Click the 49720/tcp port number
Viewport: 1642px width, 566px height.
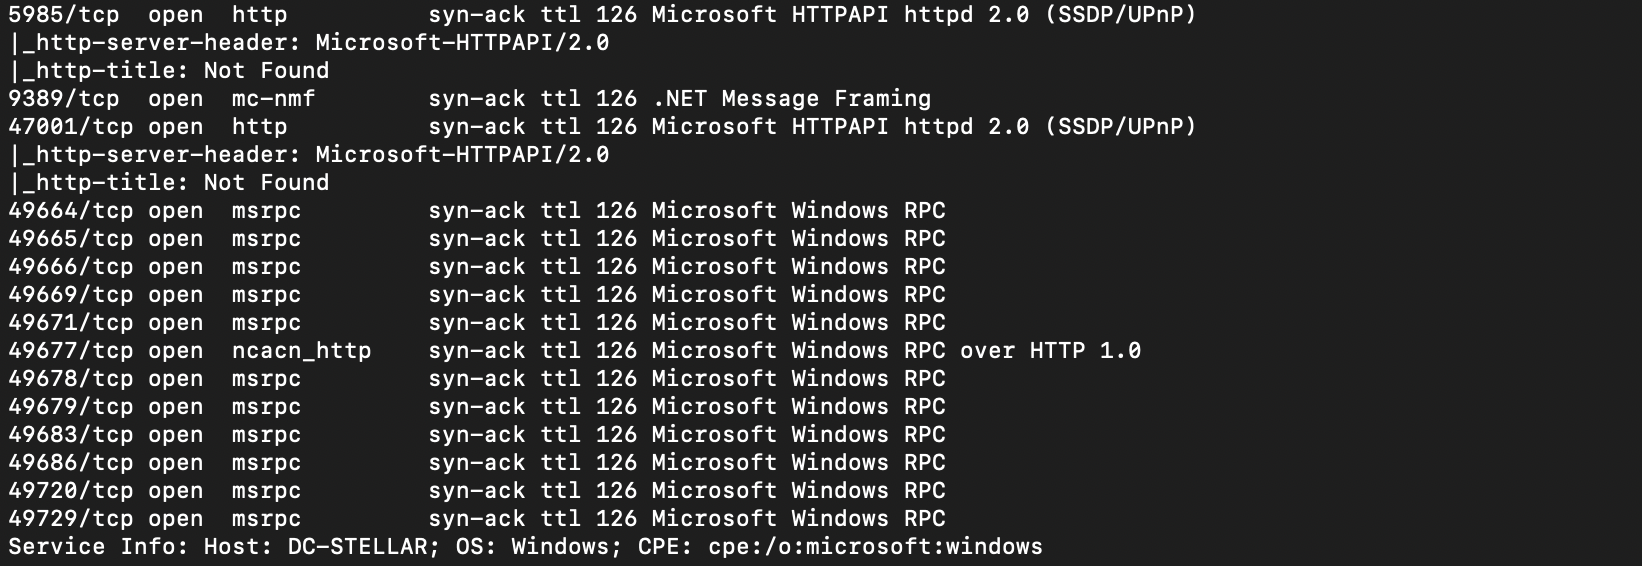coord(70,491)
